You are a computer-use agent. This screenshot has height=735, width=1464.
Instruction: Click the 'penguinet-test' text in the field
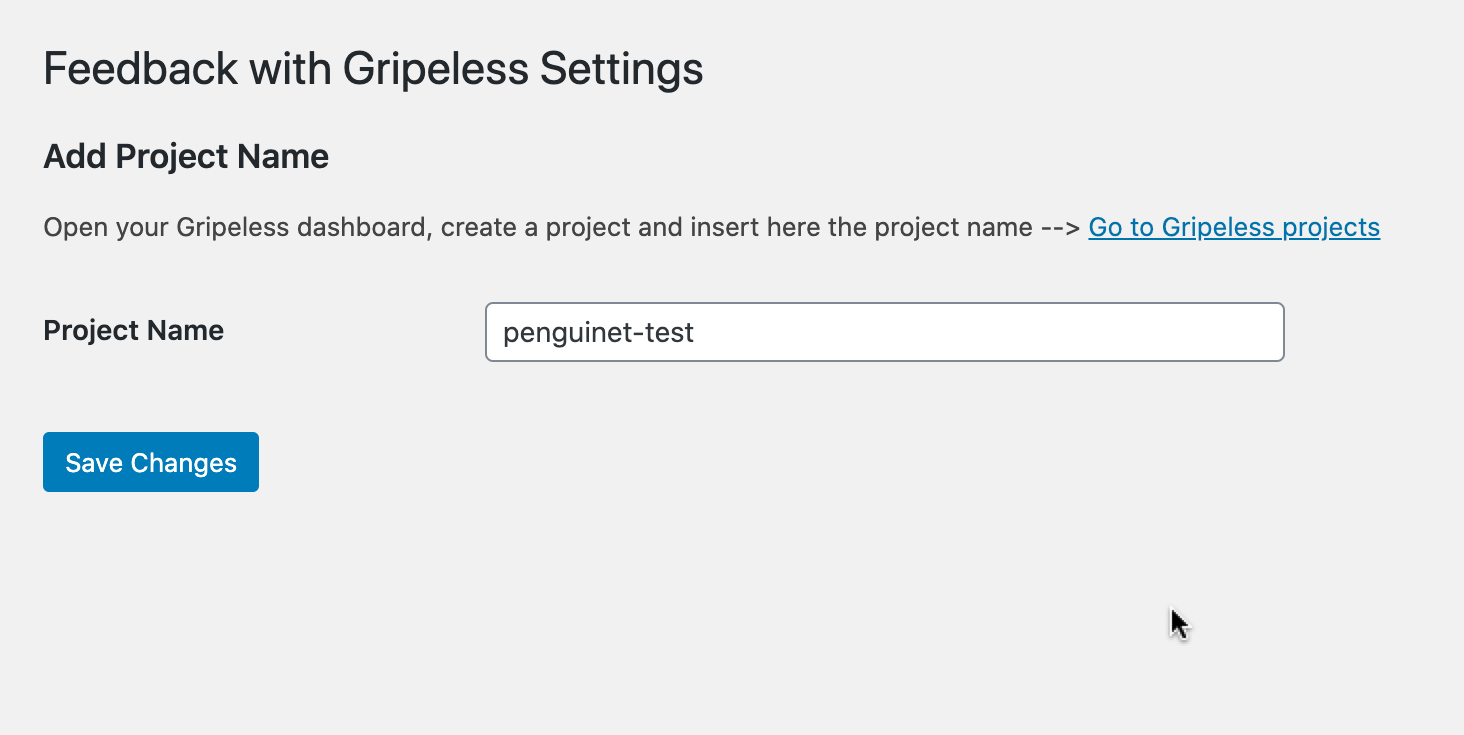click(598, 332)
